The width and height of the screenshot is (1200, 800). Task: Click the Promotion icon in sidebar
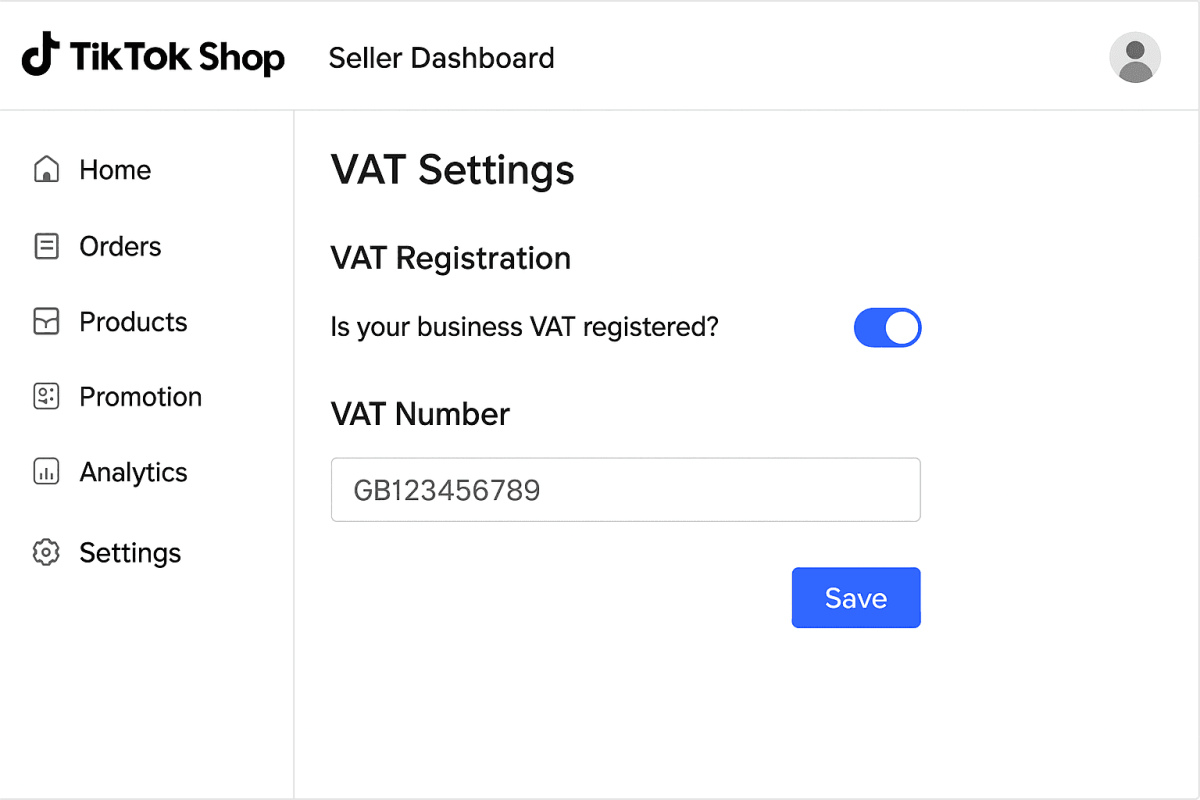pyautogui.click(x=46, y=397)
